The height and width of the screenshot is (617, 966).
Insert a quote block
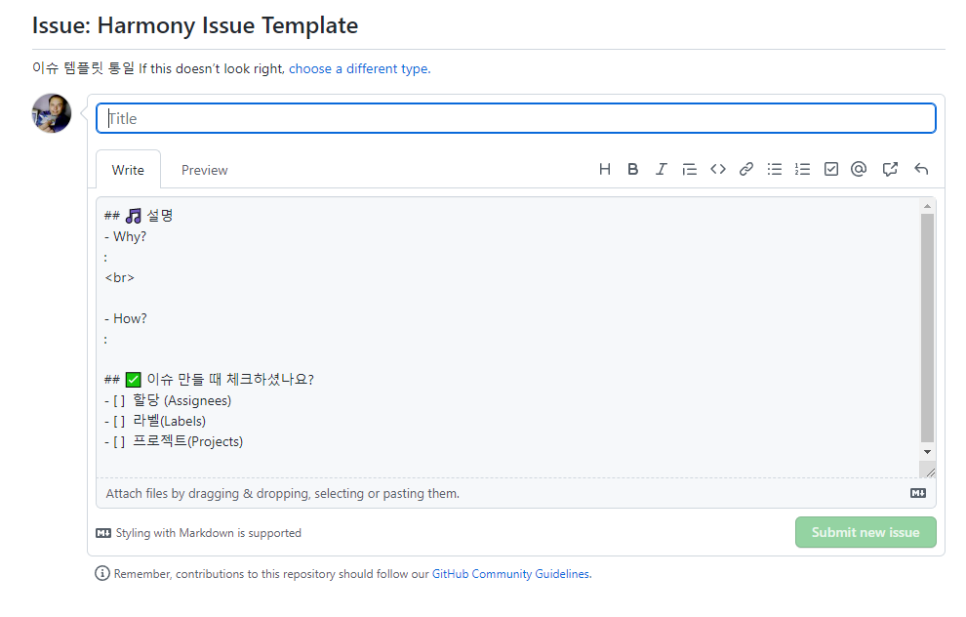689,169
